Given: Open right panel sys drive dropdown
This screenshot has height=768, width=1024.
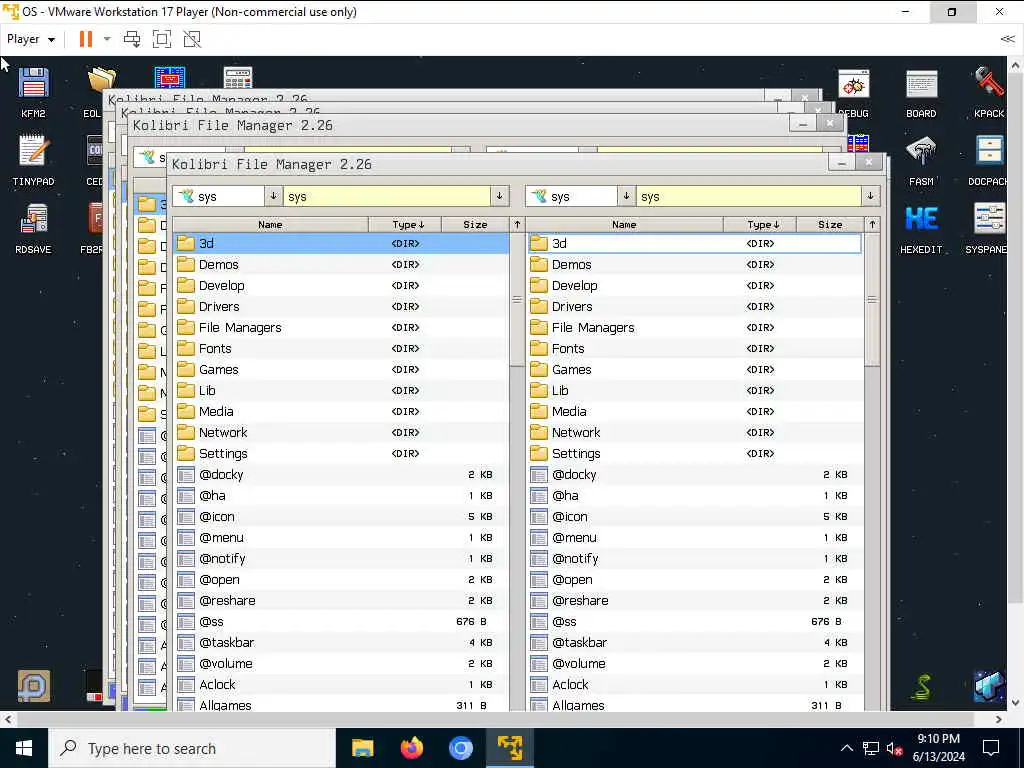Looking at the screenshot, I should (x=626, y=196).
